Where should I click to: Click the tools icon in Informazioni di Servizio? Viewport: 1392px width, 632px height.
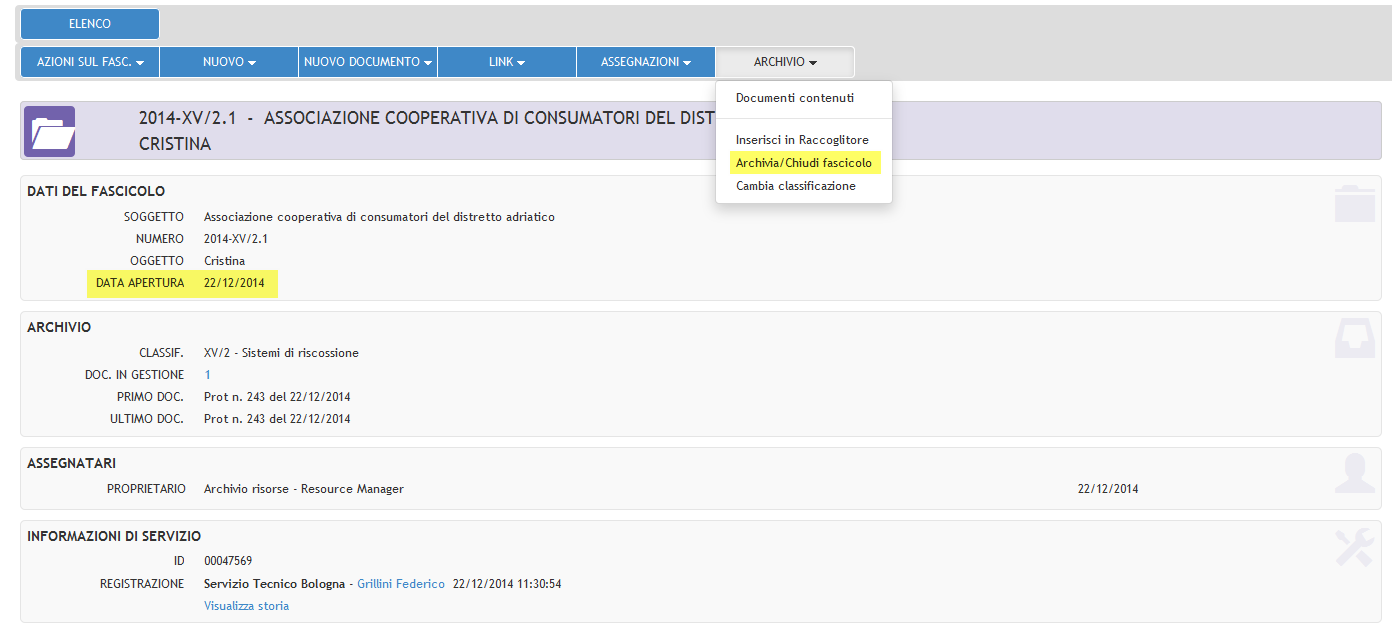coord(1354,547)
